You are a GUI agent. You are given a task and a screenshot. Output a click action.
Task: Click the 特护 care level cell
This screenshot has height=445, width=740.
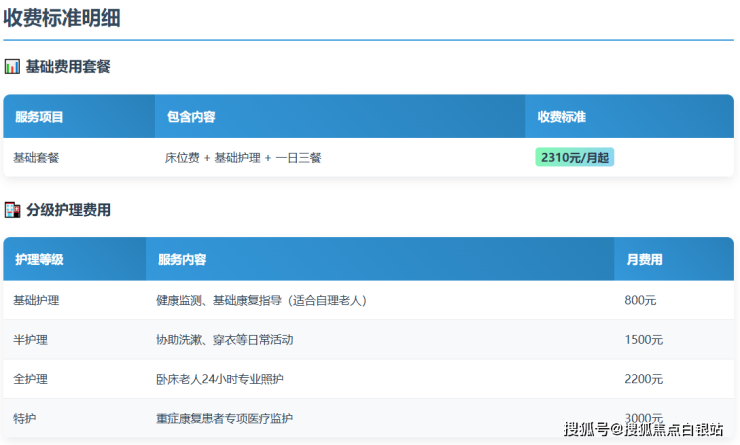(25, 418)
